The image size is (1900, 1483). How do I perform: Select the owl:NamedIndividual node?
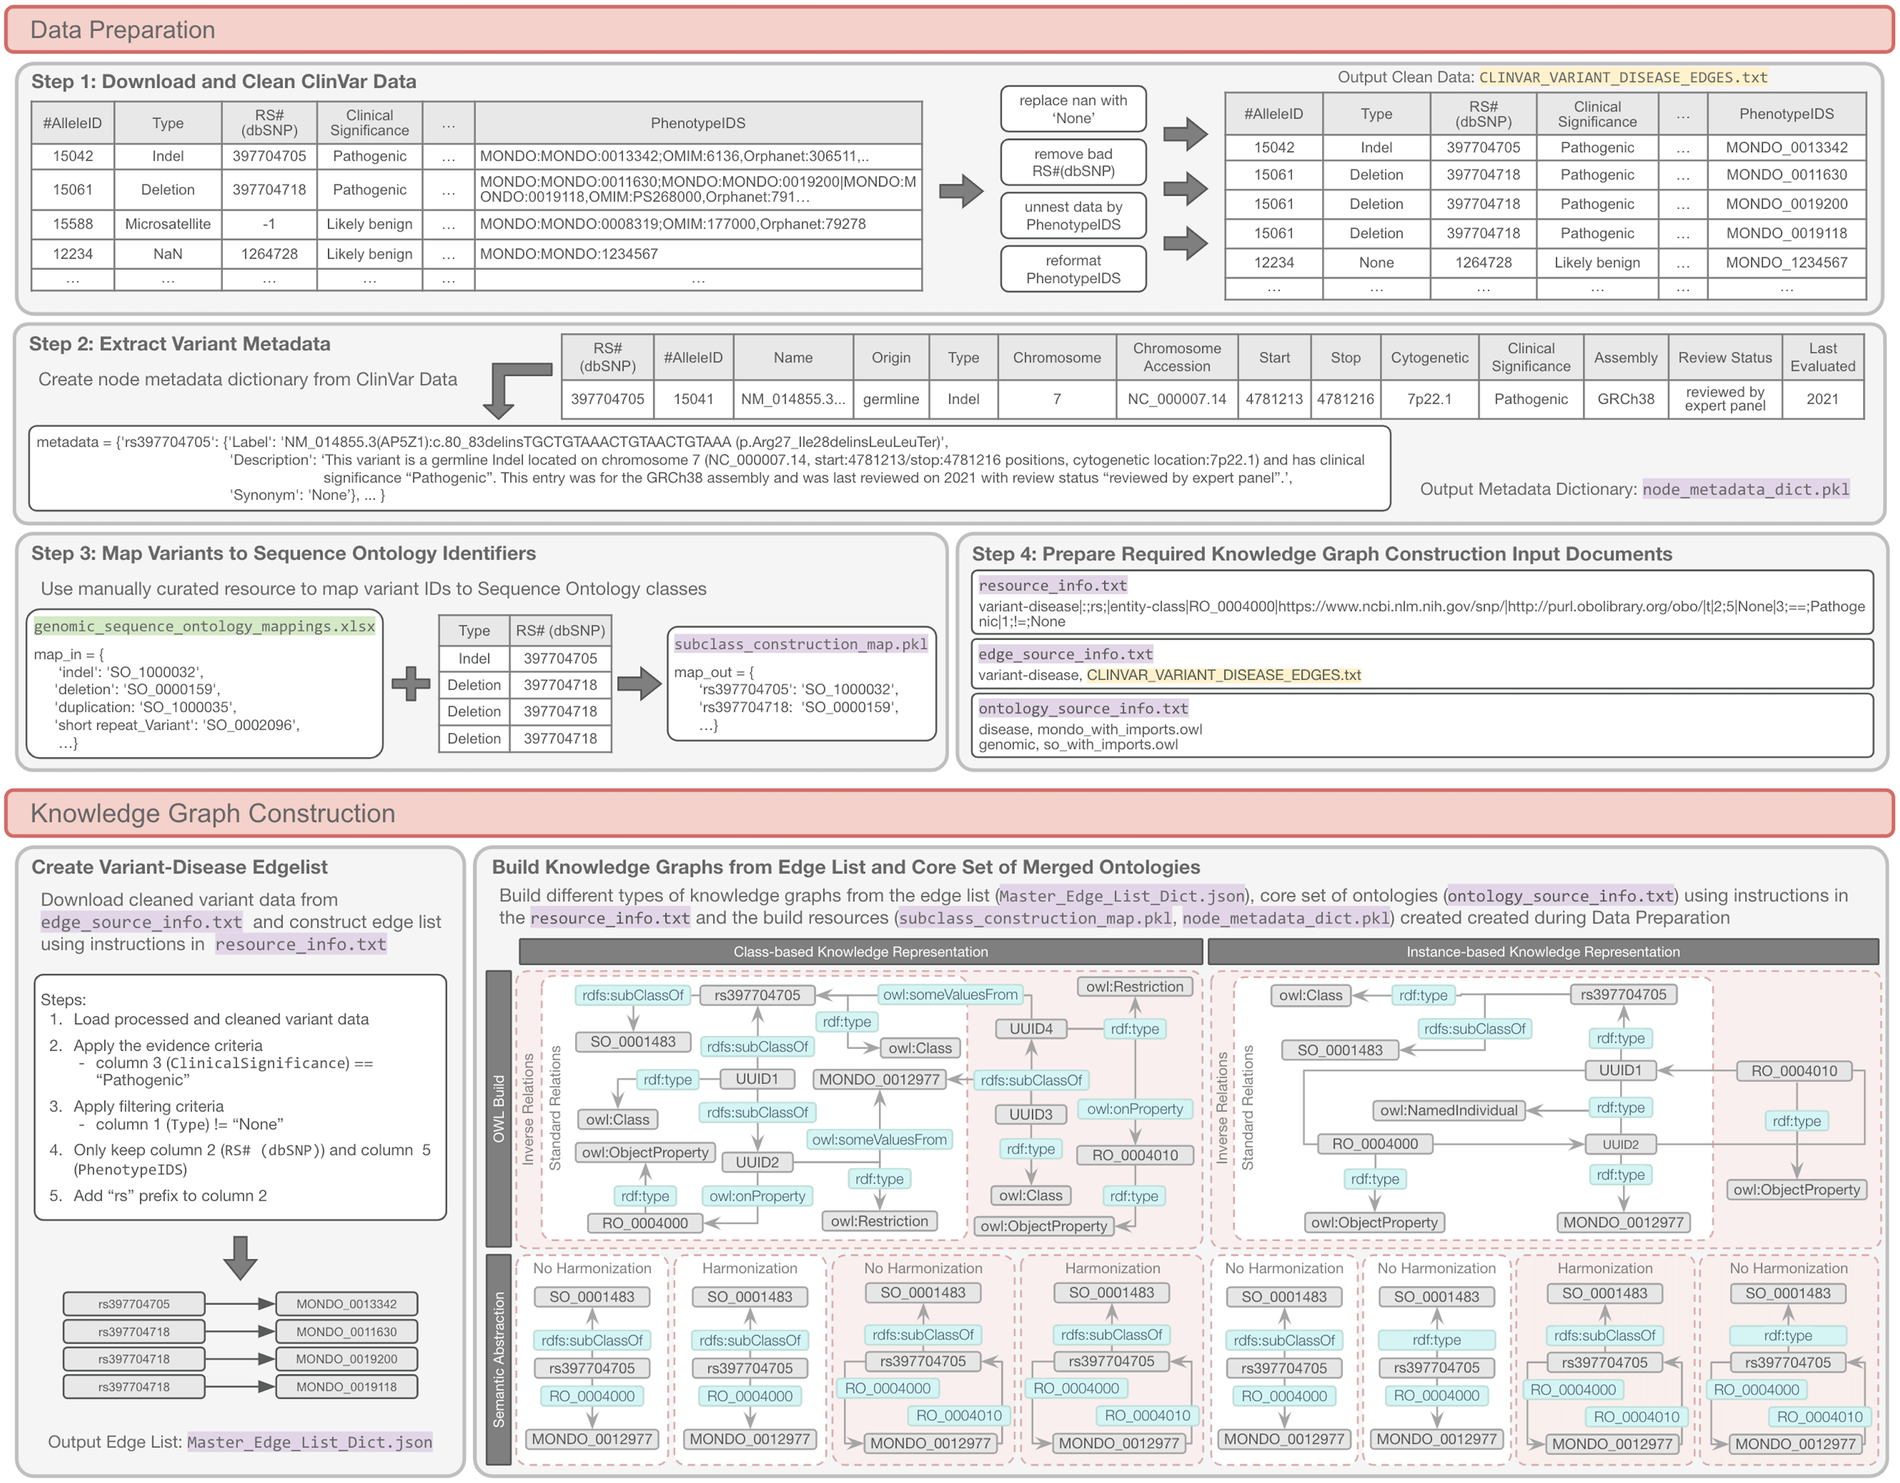(1448, 1110)
